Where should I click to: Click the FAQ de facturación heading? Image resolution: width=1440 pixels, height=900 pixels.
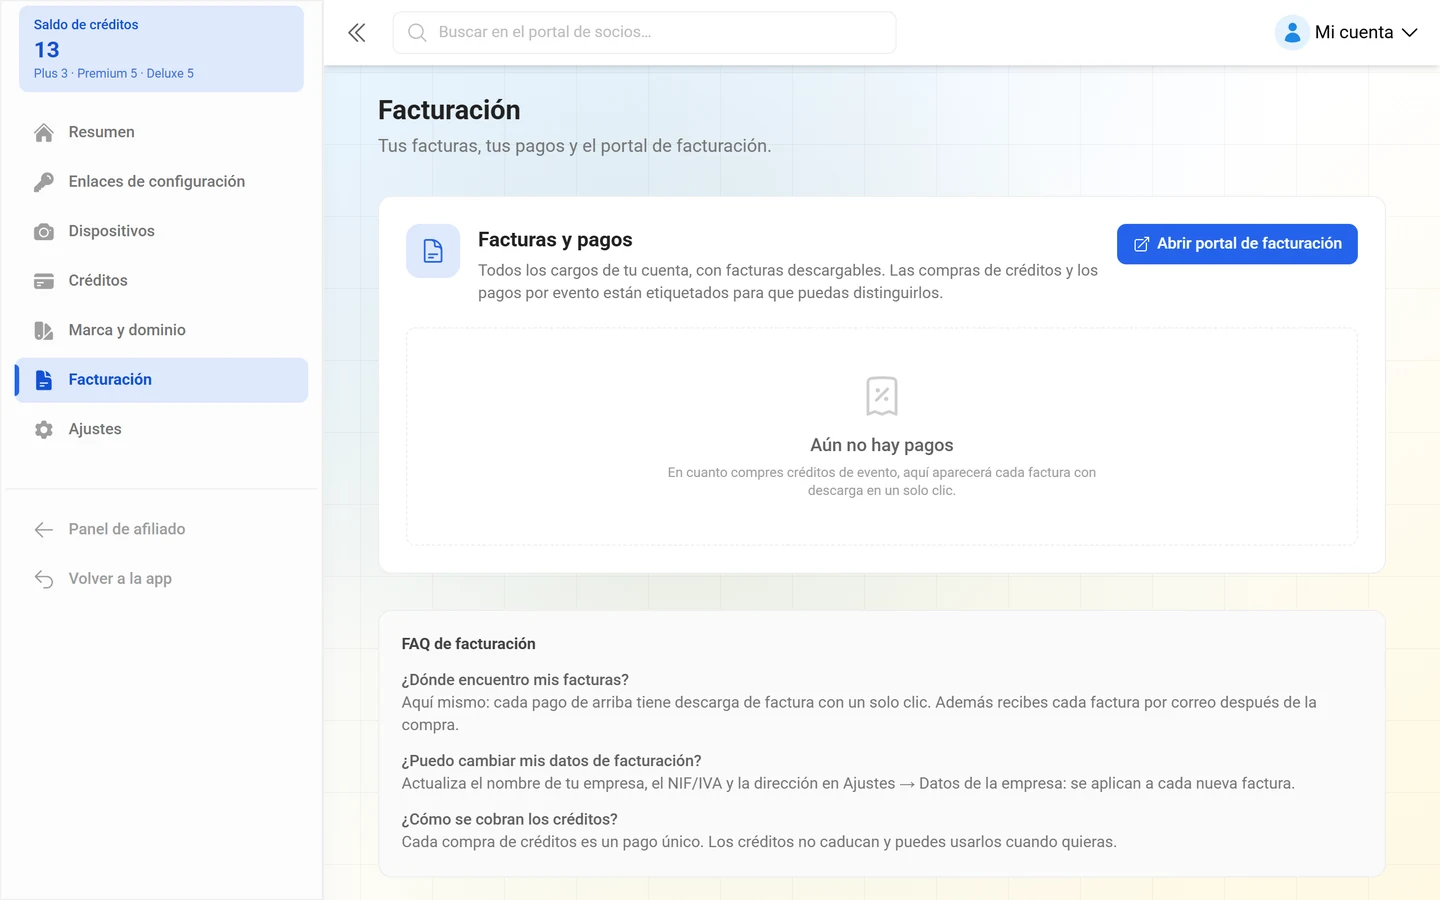pos(469,644)
